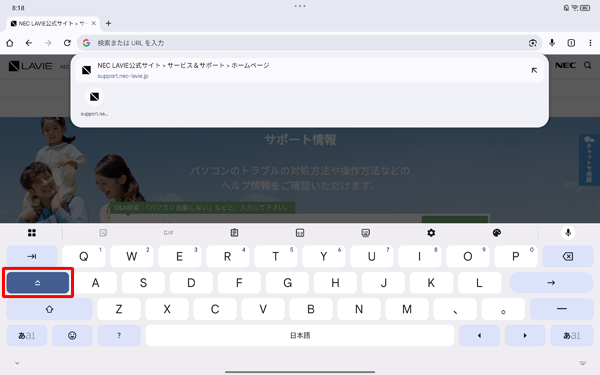Tap keyboard microphone voice input
The height and width of the screenshot is (375, 600).
point(568,233)
